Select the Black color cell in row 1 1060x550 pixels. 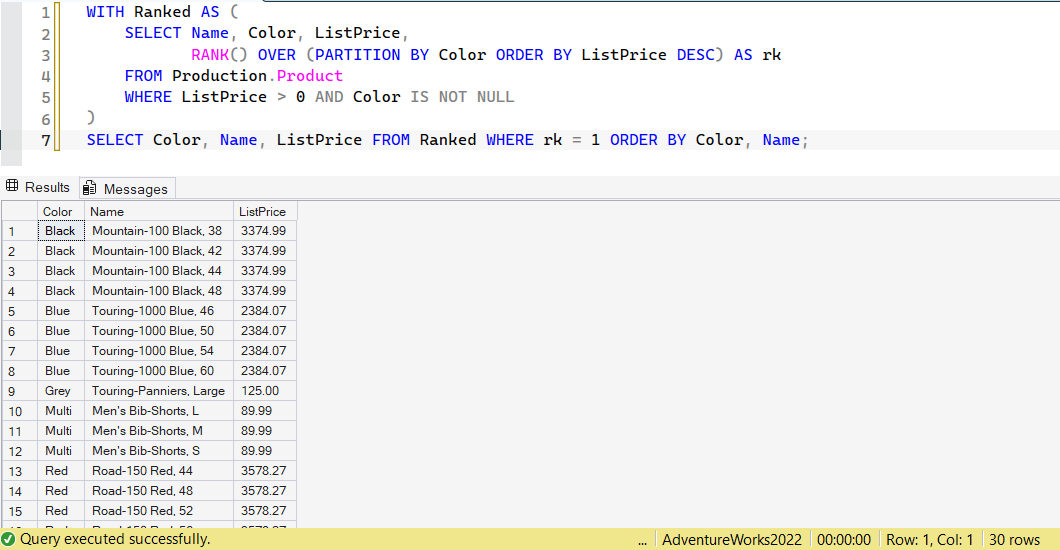click(61, 231)
